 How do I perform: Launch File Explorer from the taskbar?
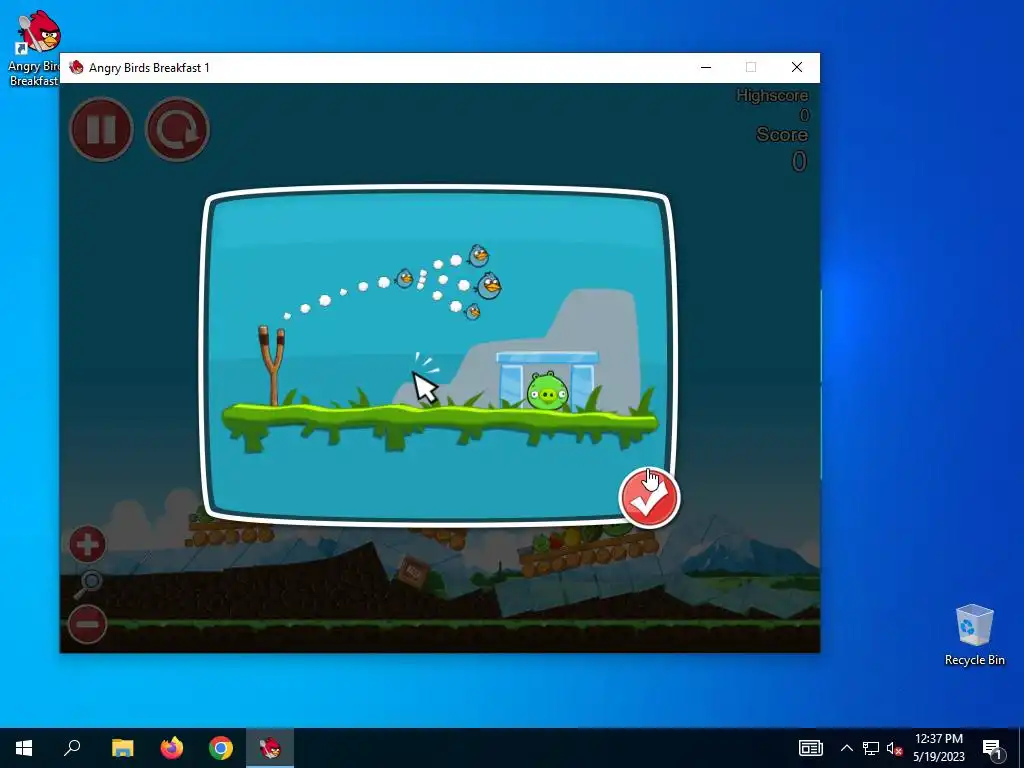tap(123, 748)
